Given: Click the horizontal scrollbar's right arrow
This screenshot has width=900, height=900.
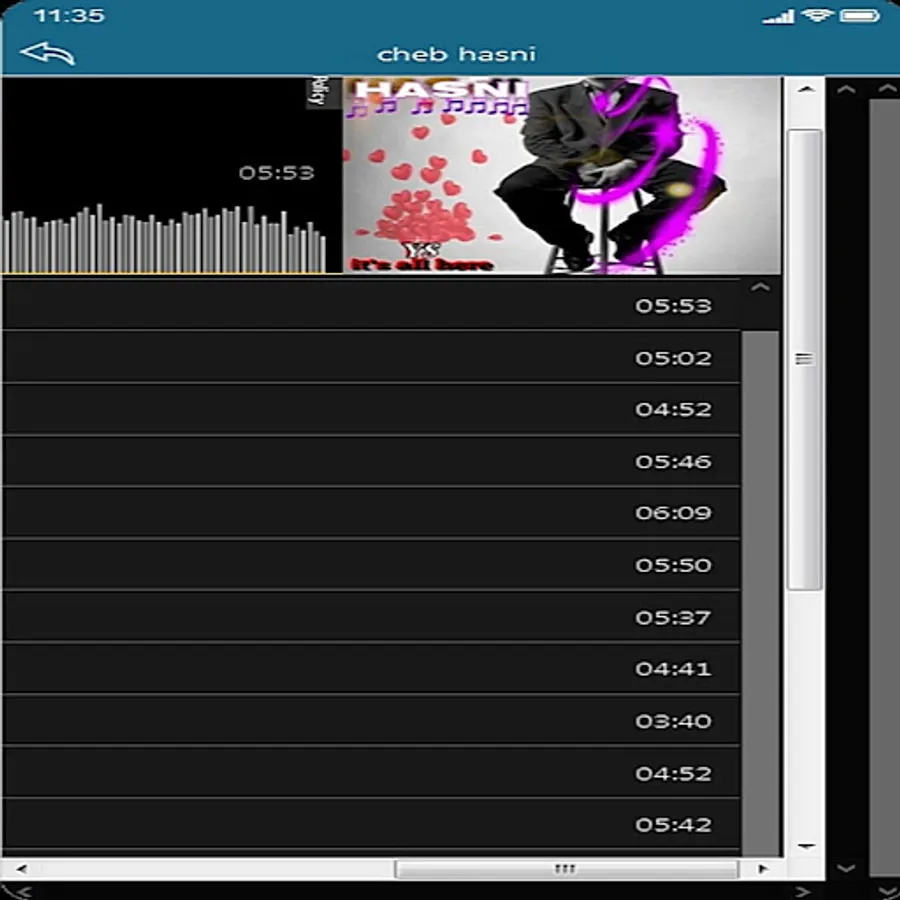Looking at the screenshot, I should coord(763,868).
